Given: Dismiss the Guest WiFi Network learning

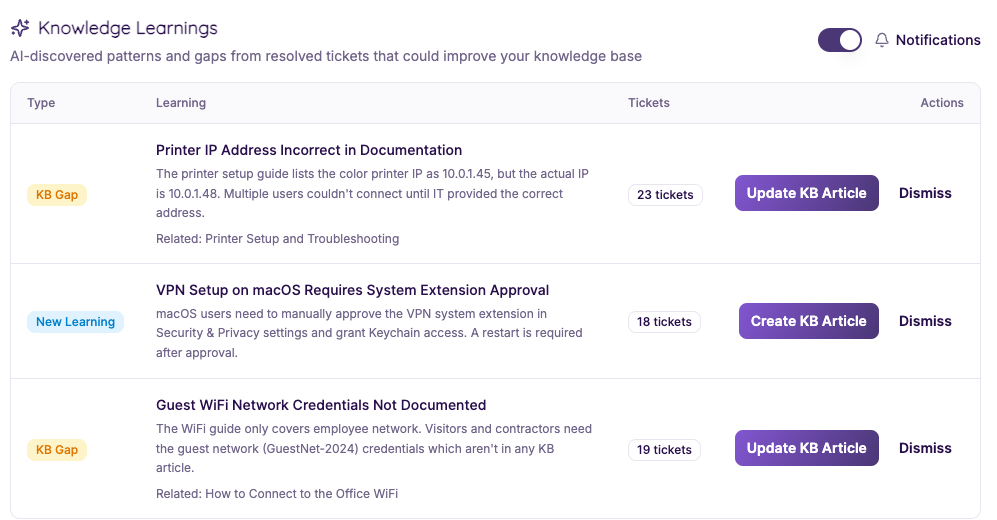Looking at the screenshot, I should click(925, 448).
